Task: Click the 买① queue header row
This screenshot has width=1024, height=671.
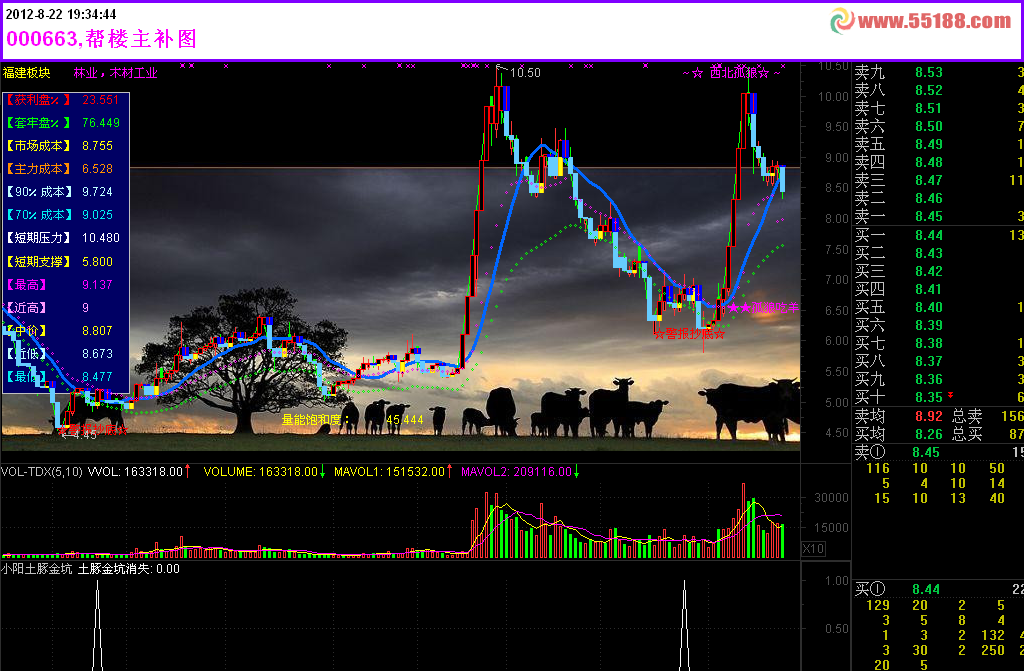Action: tap(938, 589)
